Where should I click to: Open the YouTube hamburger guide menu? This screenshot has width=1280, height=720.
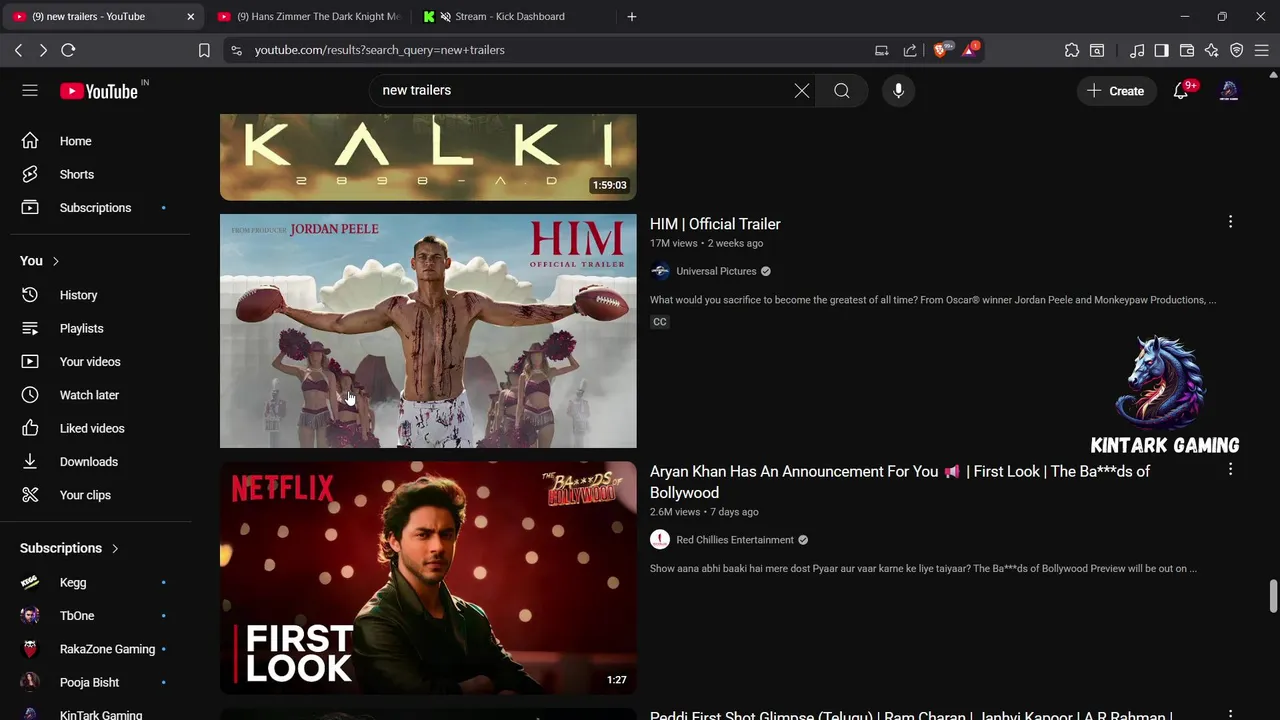(30, 91)
